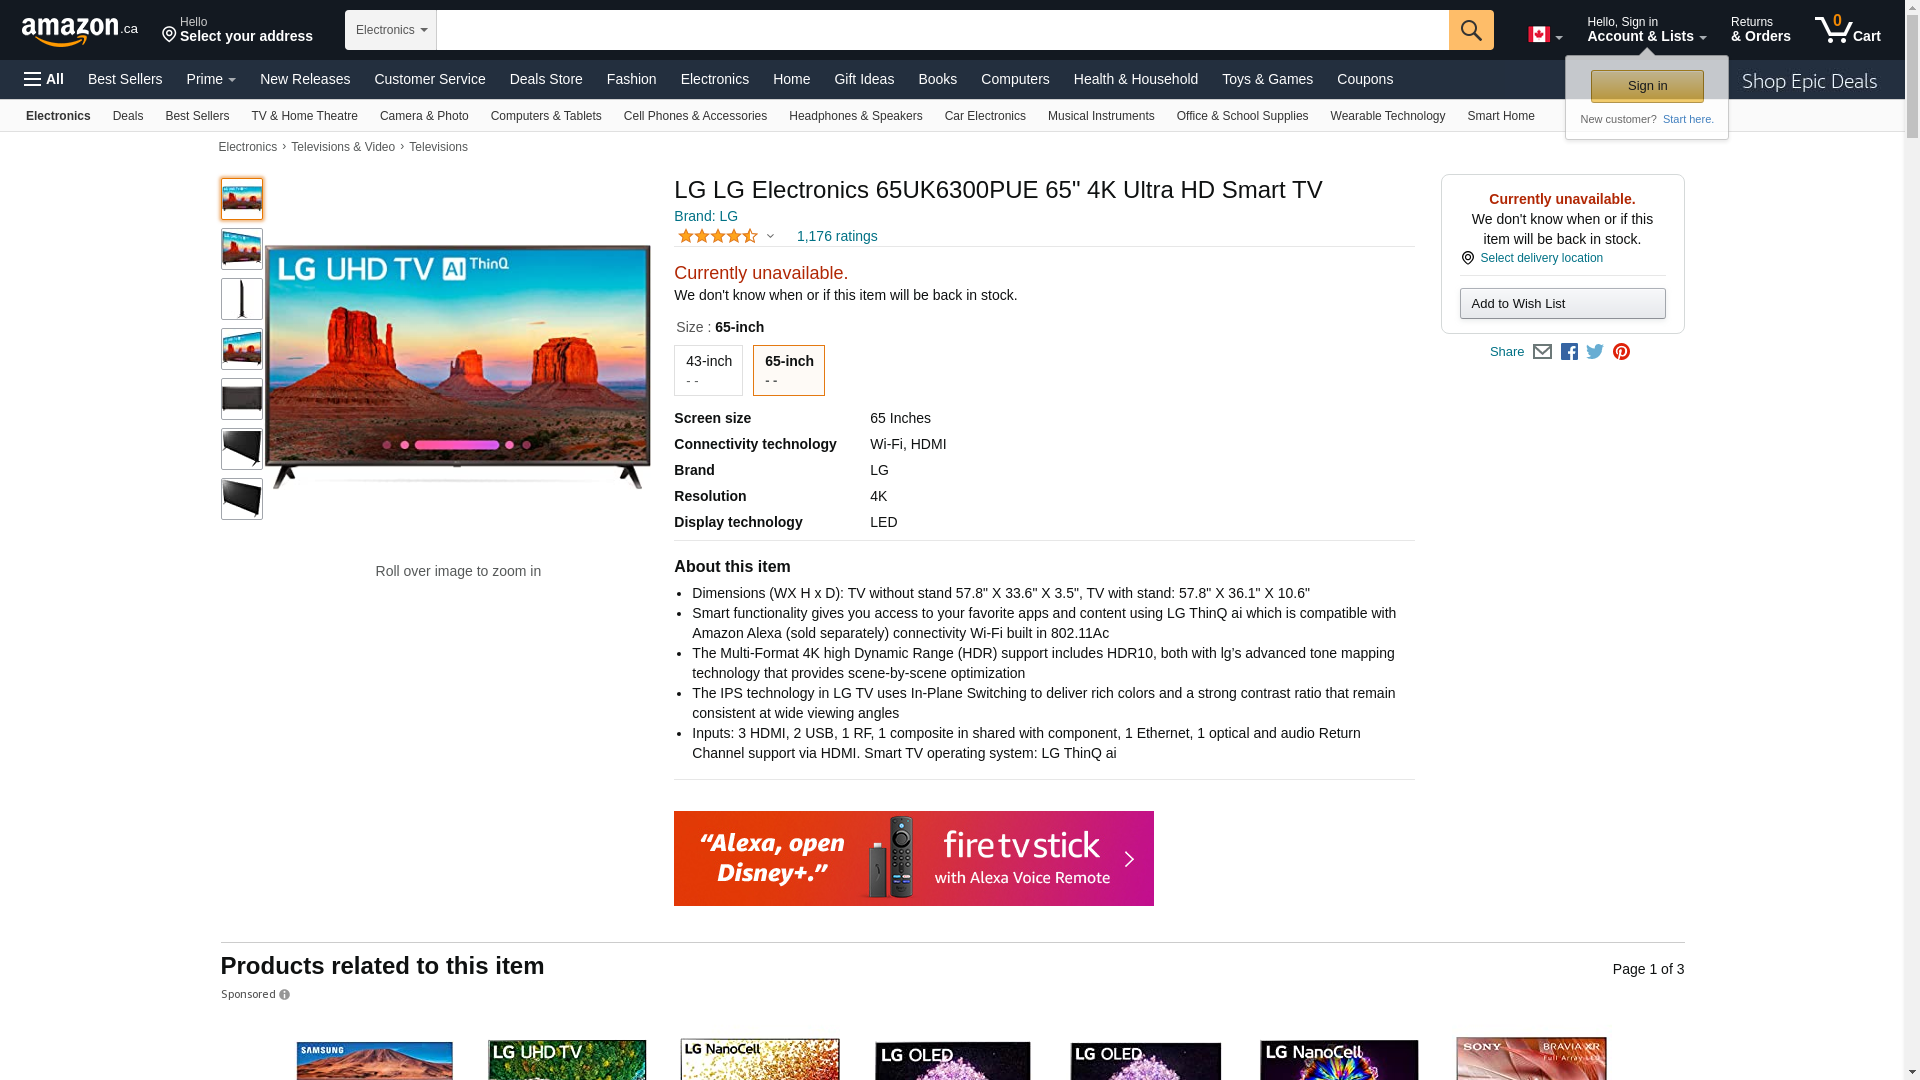
Task: Select the 43-inch size option
Action: [708, 370]
